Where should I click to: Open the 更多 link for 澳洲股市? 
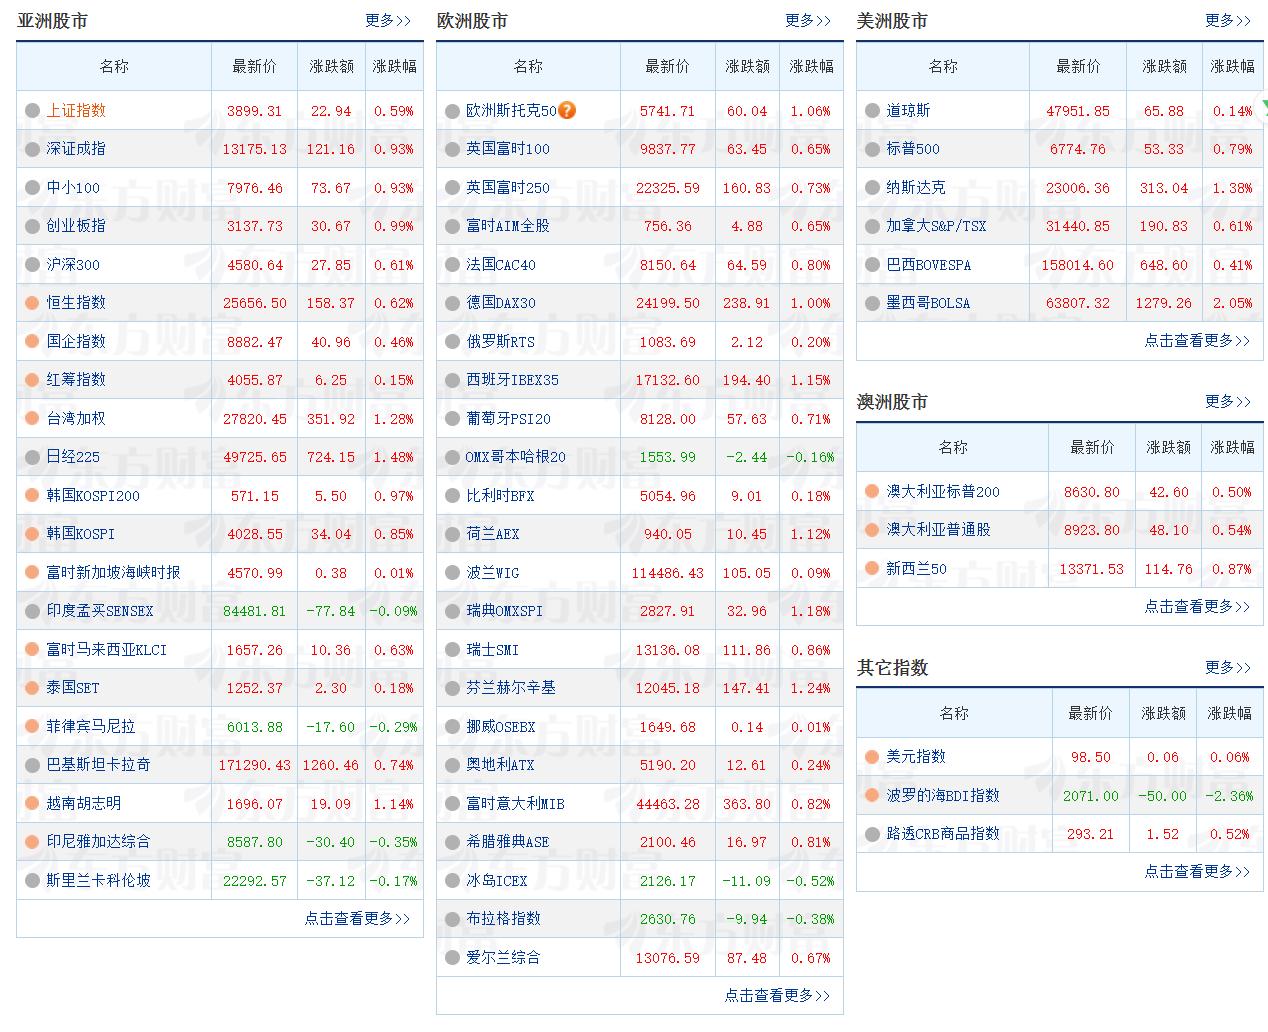coord(1228,402)
